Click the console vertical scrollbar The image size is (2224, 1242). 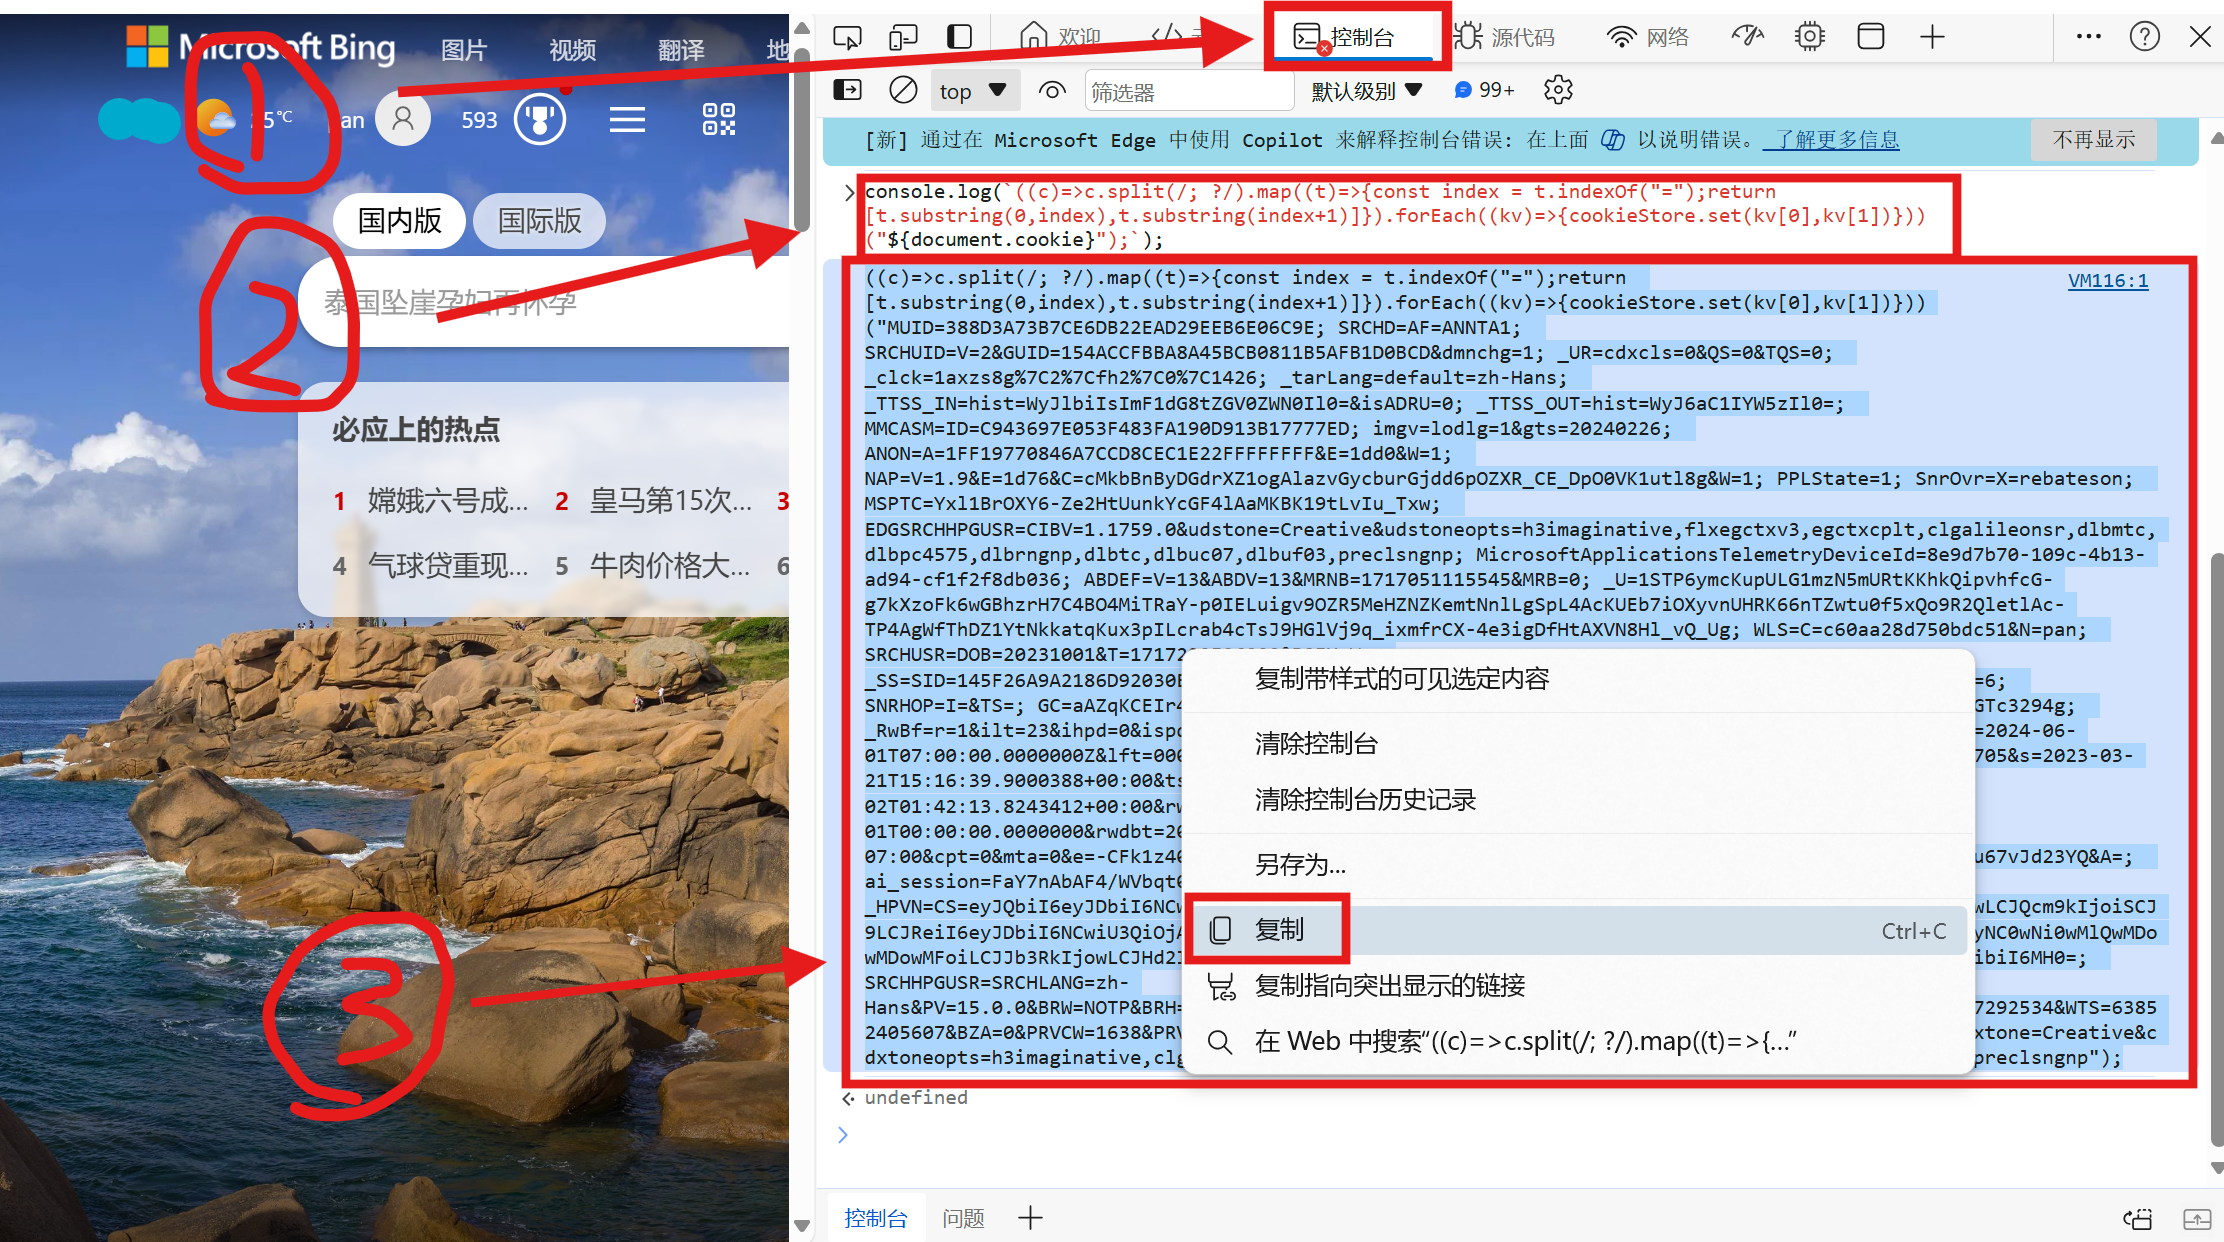pos(2216,850)
